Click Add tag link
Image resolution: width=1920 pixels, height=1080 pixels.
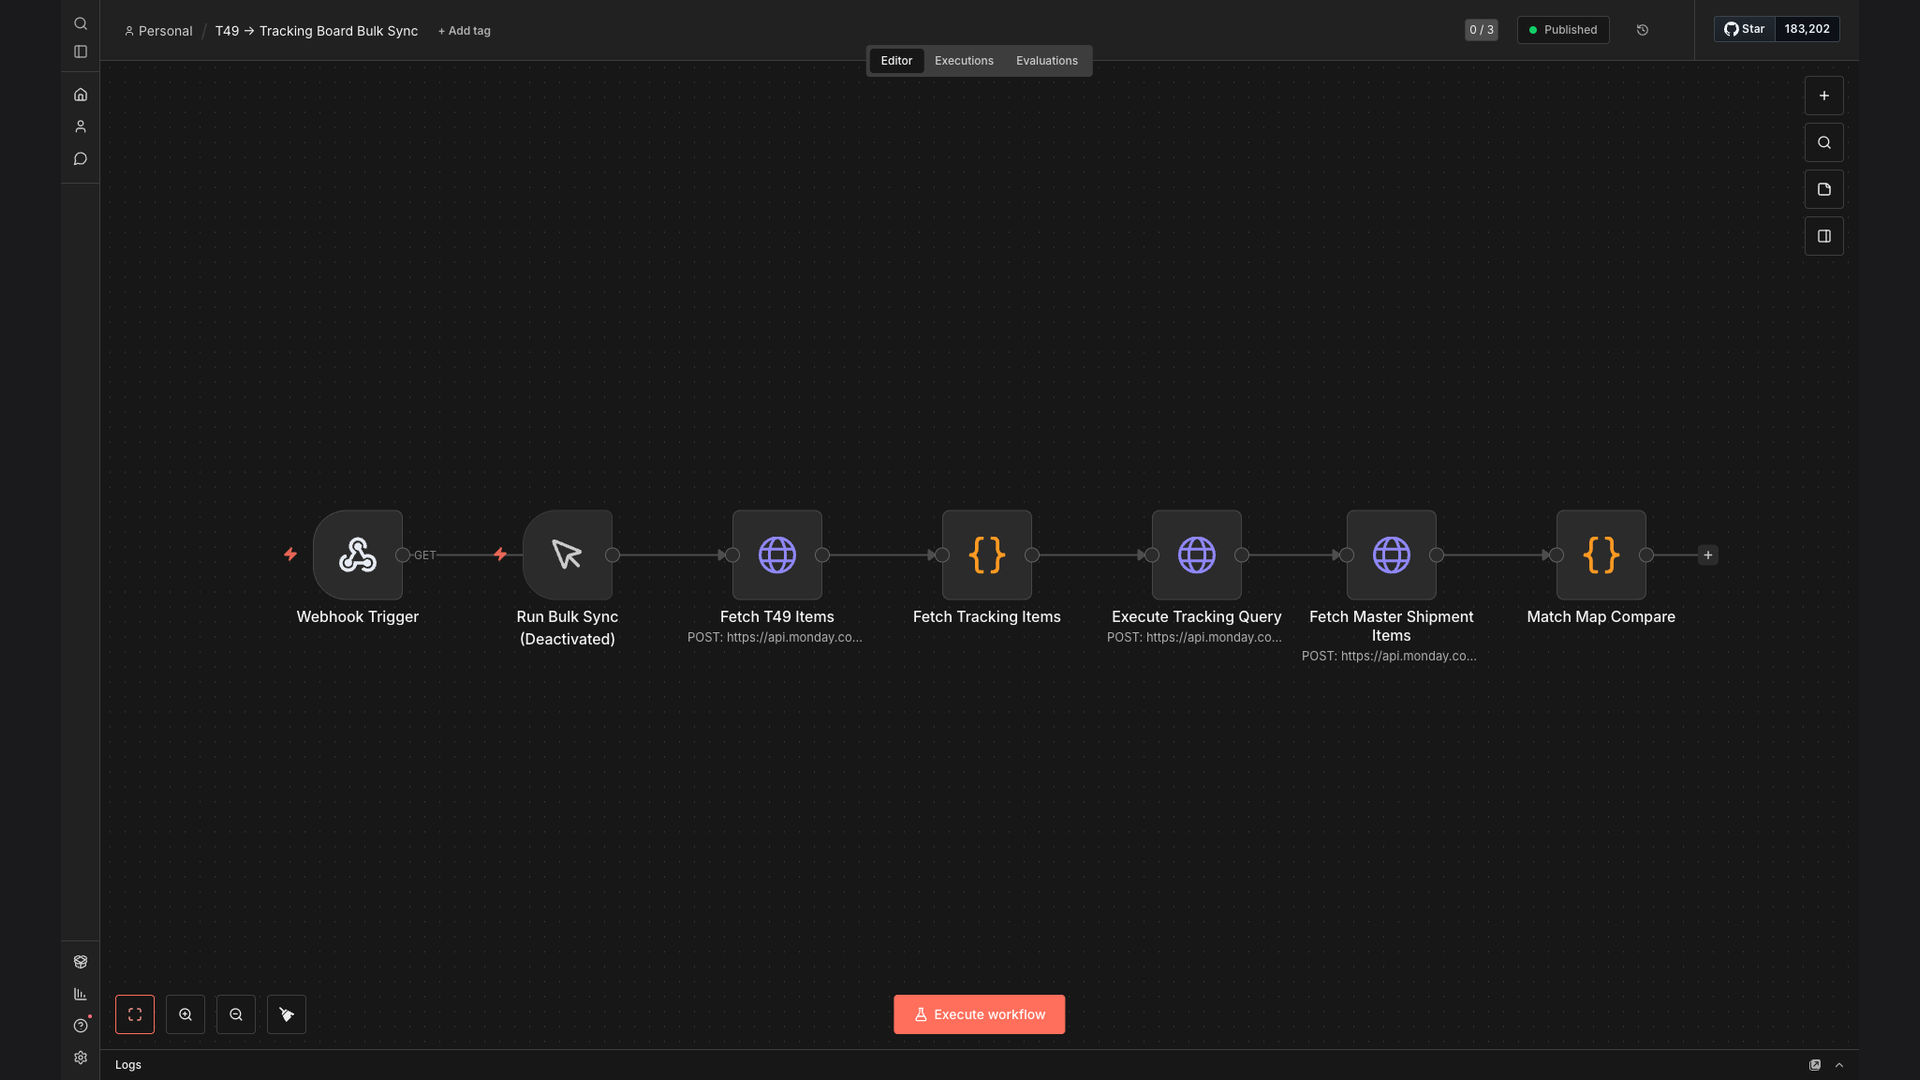[x=464, y=31]
